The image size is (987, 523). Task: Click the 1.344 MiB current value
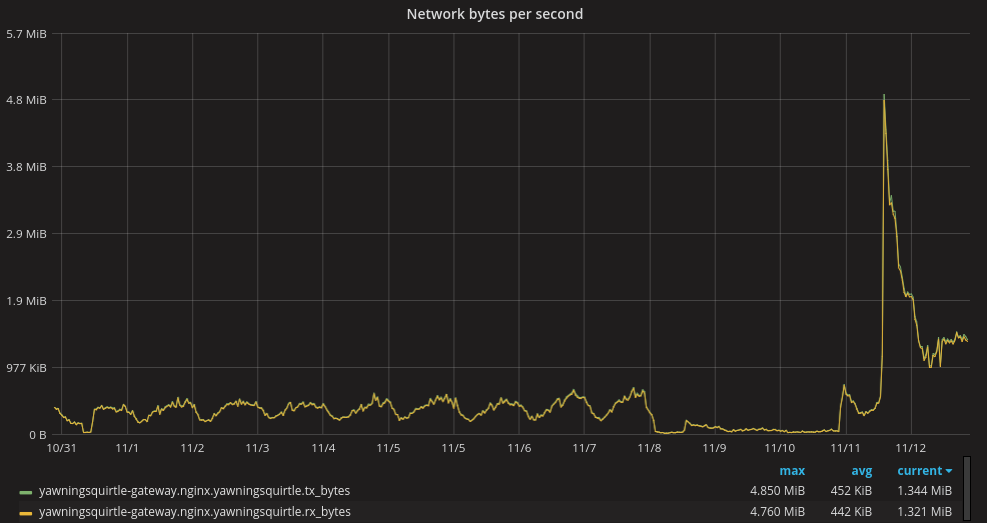pos(924,491)
